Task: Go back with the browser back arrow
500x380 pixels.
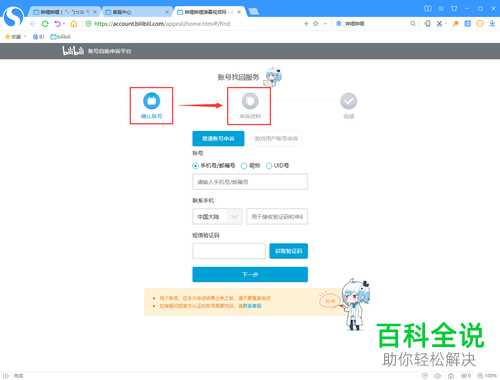Action: click(33, 24)
